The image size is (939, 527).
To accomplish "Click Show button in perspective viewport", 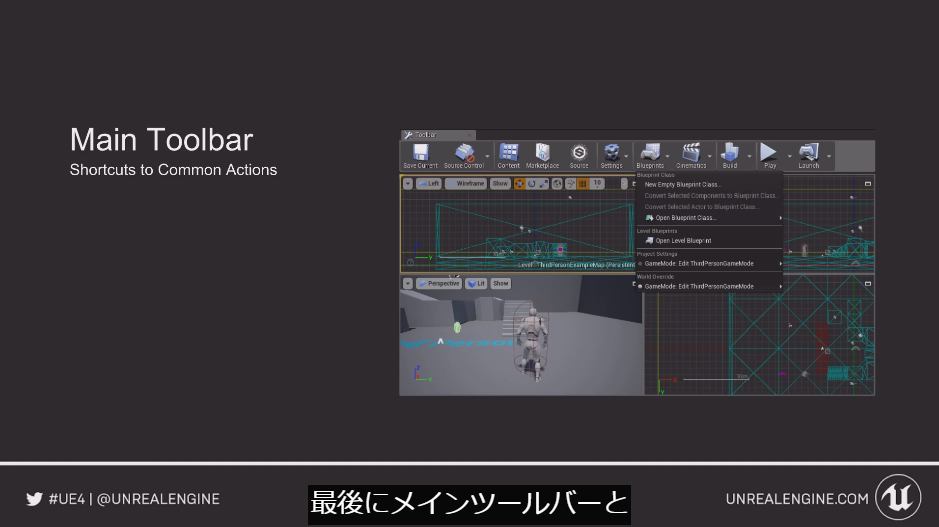I will point(501,284).
